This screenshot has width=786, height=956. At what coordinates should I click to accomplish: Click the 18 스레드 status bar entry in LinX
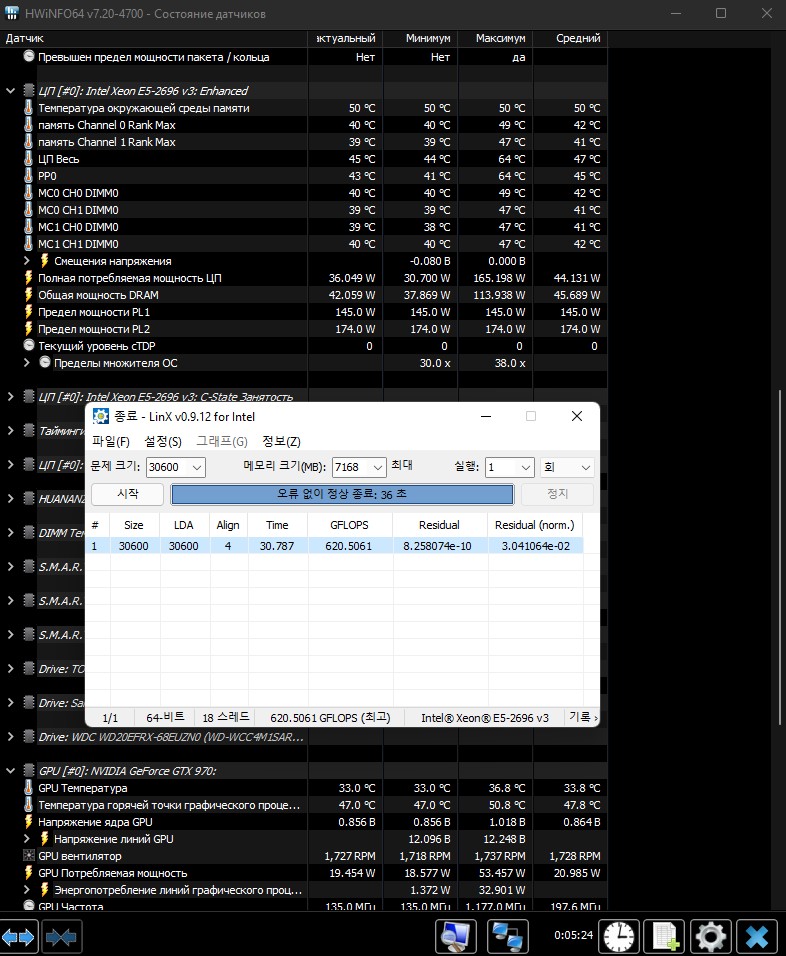226,717
